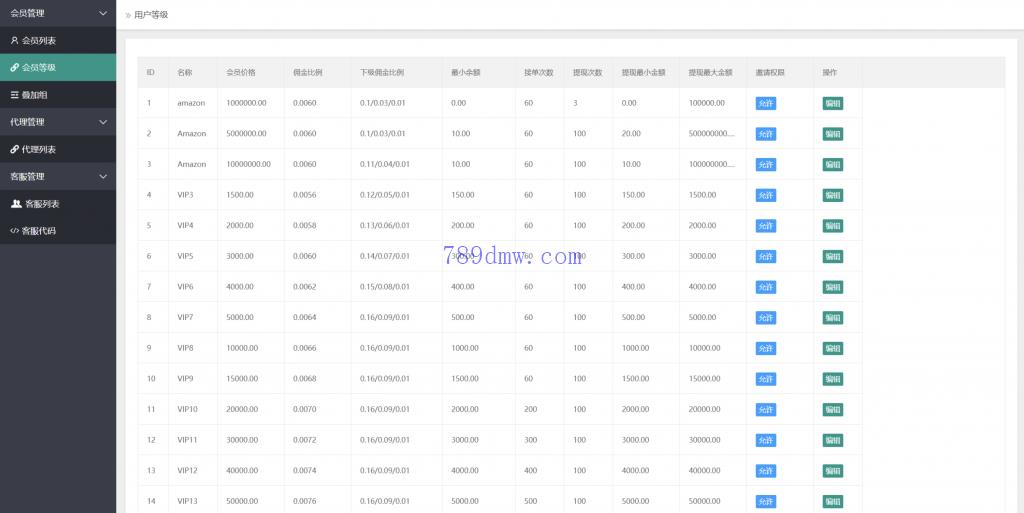Click the link icon next to 代理列表

click(14, 149)
